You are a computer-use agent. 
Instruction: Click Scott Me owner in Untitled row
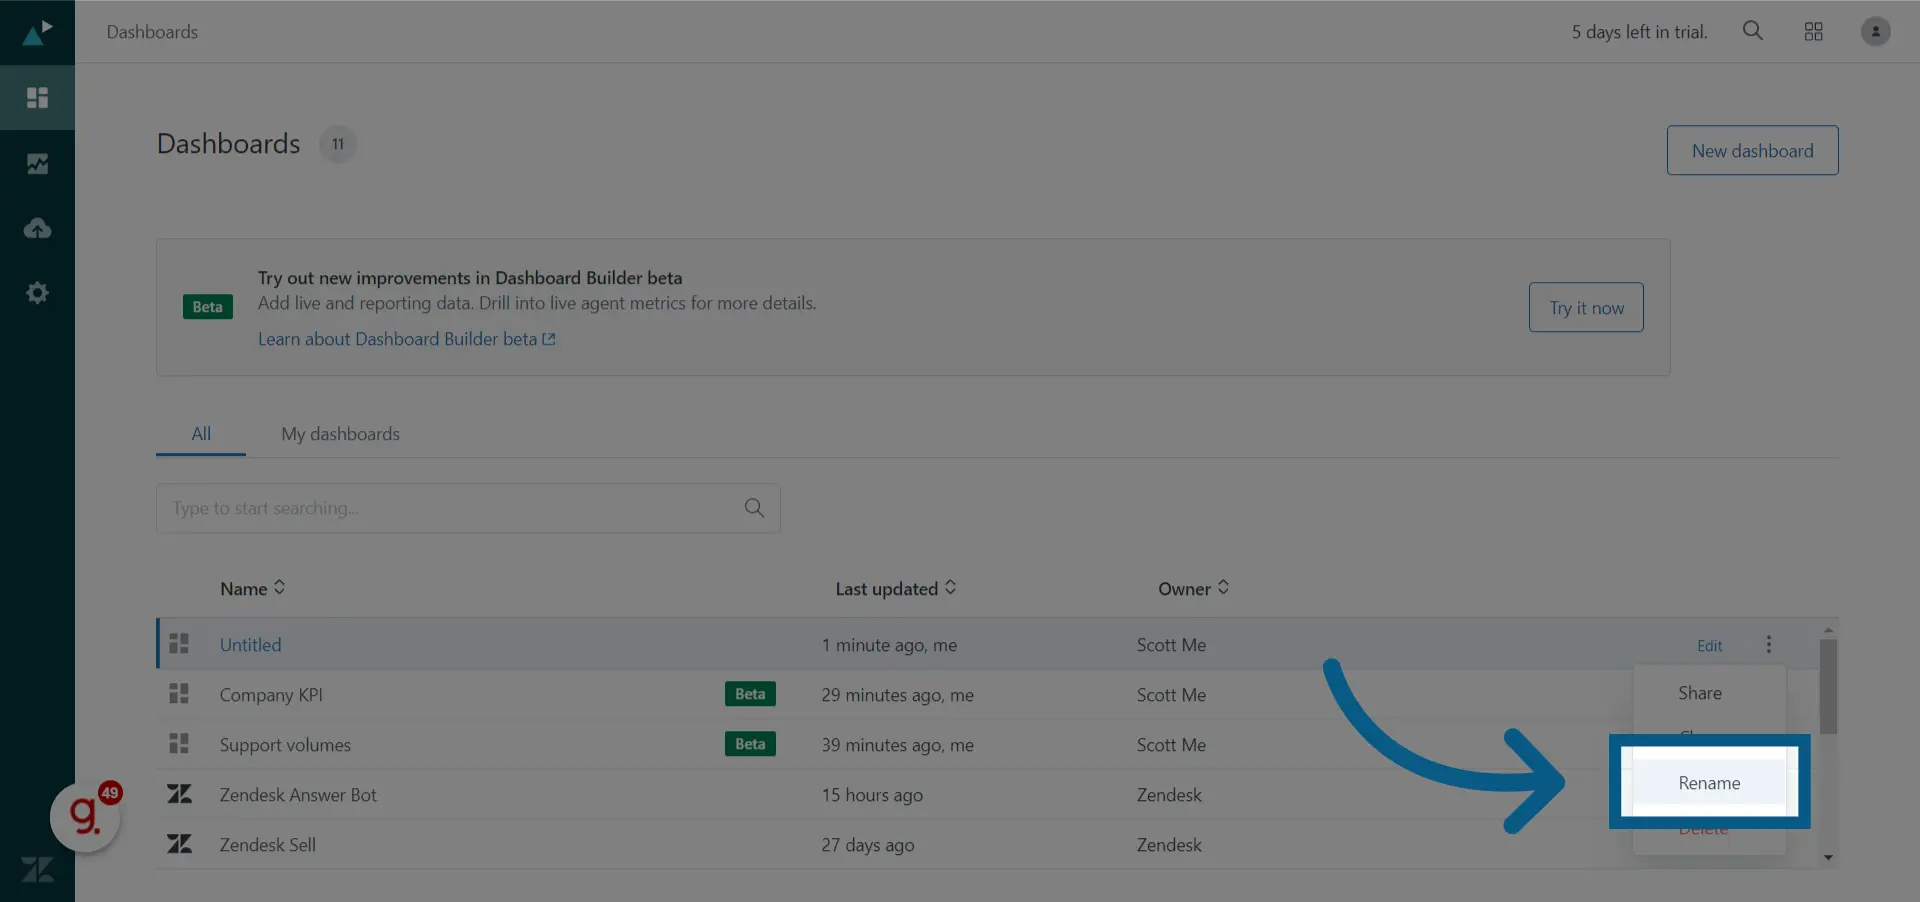[x=1171, y=645]
